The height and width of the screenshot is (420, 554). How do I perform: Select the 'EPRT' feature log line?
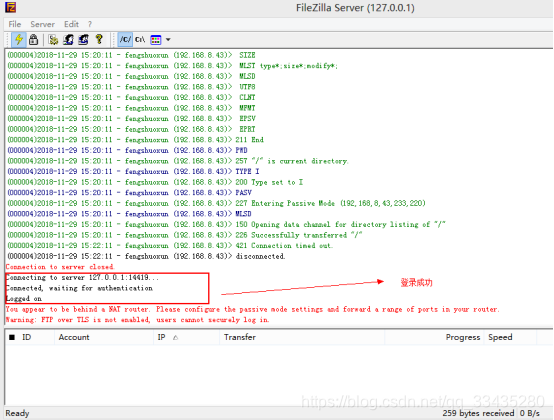pos(131,129)
